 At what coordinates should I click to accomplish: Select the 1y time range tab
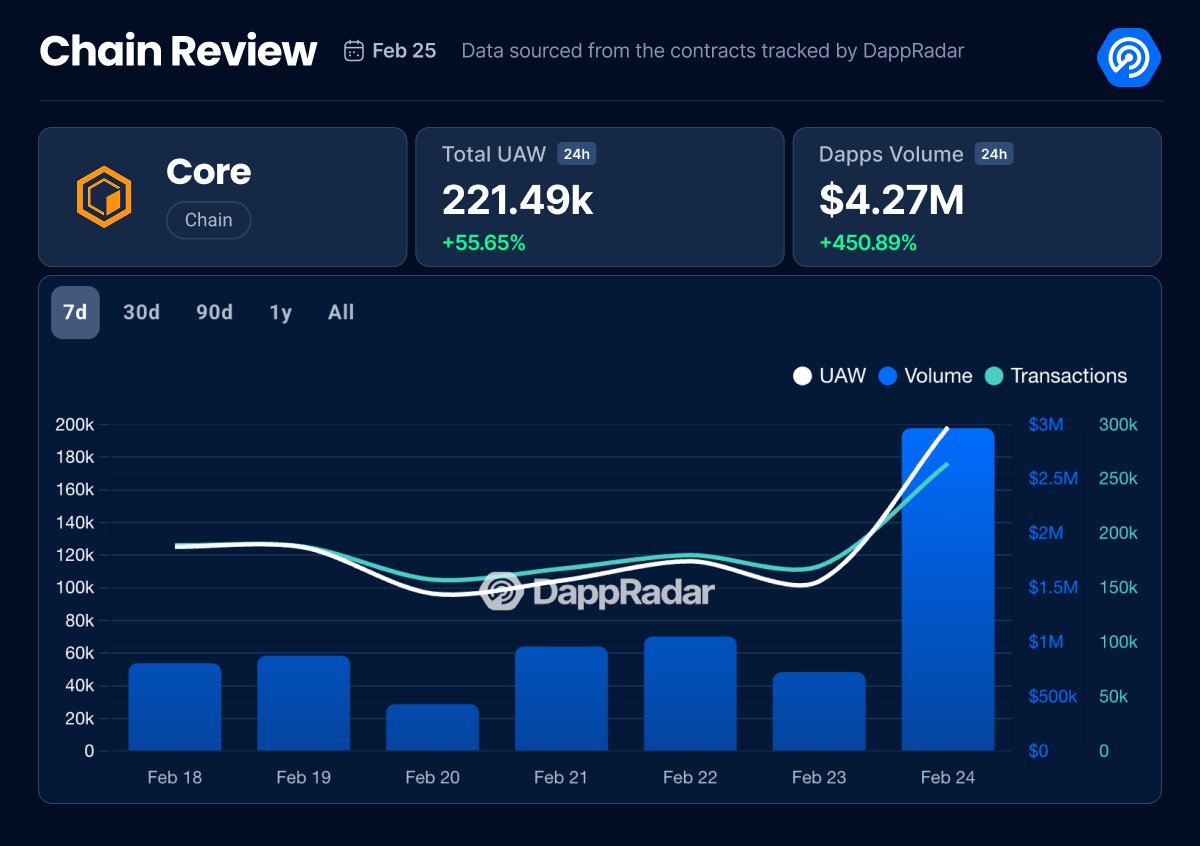280,312
